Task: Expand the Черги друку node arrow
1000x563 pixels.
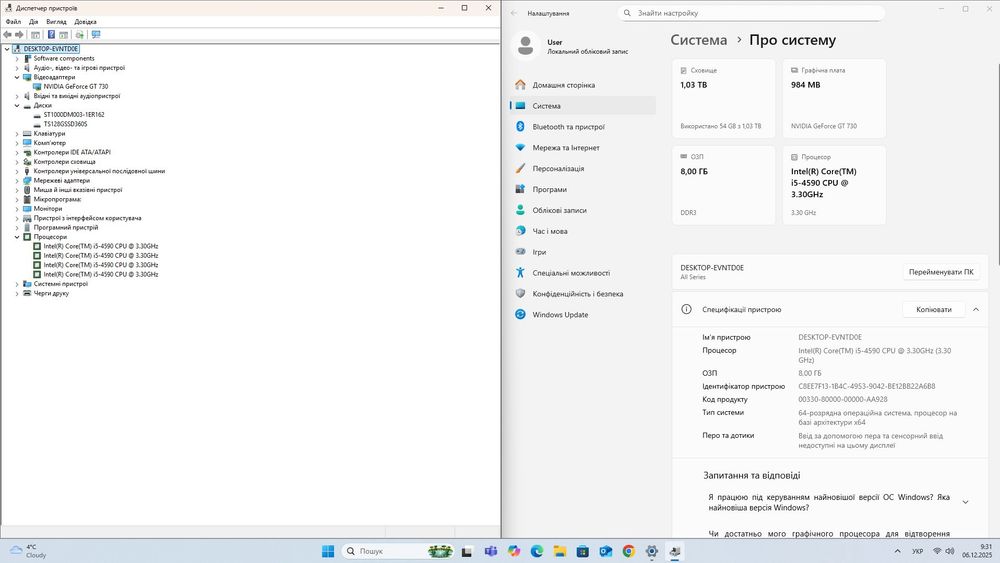Action: 17,293
